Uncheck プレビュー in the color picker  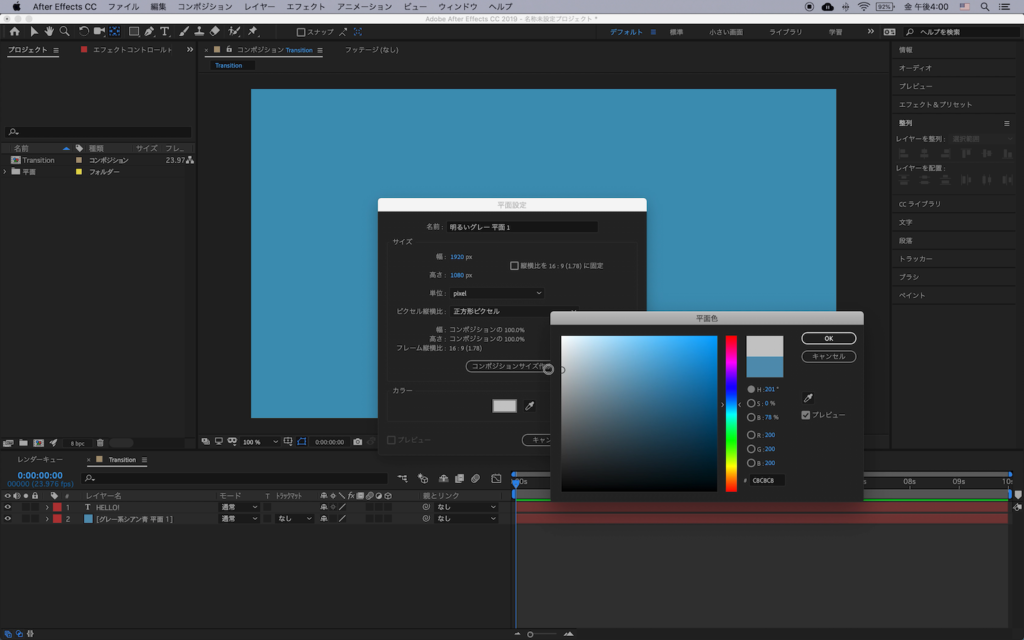pos(806,415)
